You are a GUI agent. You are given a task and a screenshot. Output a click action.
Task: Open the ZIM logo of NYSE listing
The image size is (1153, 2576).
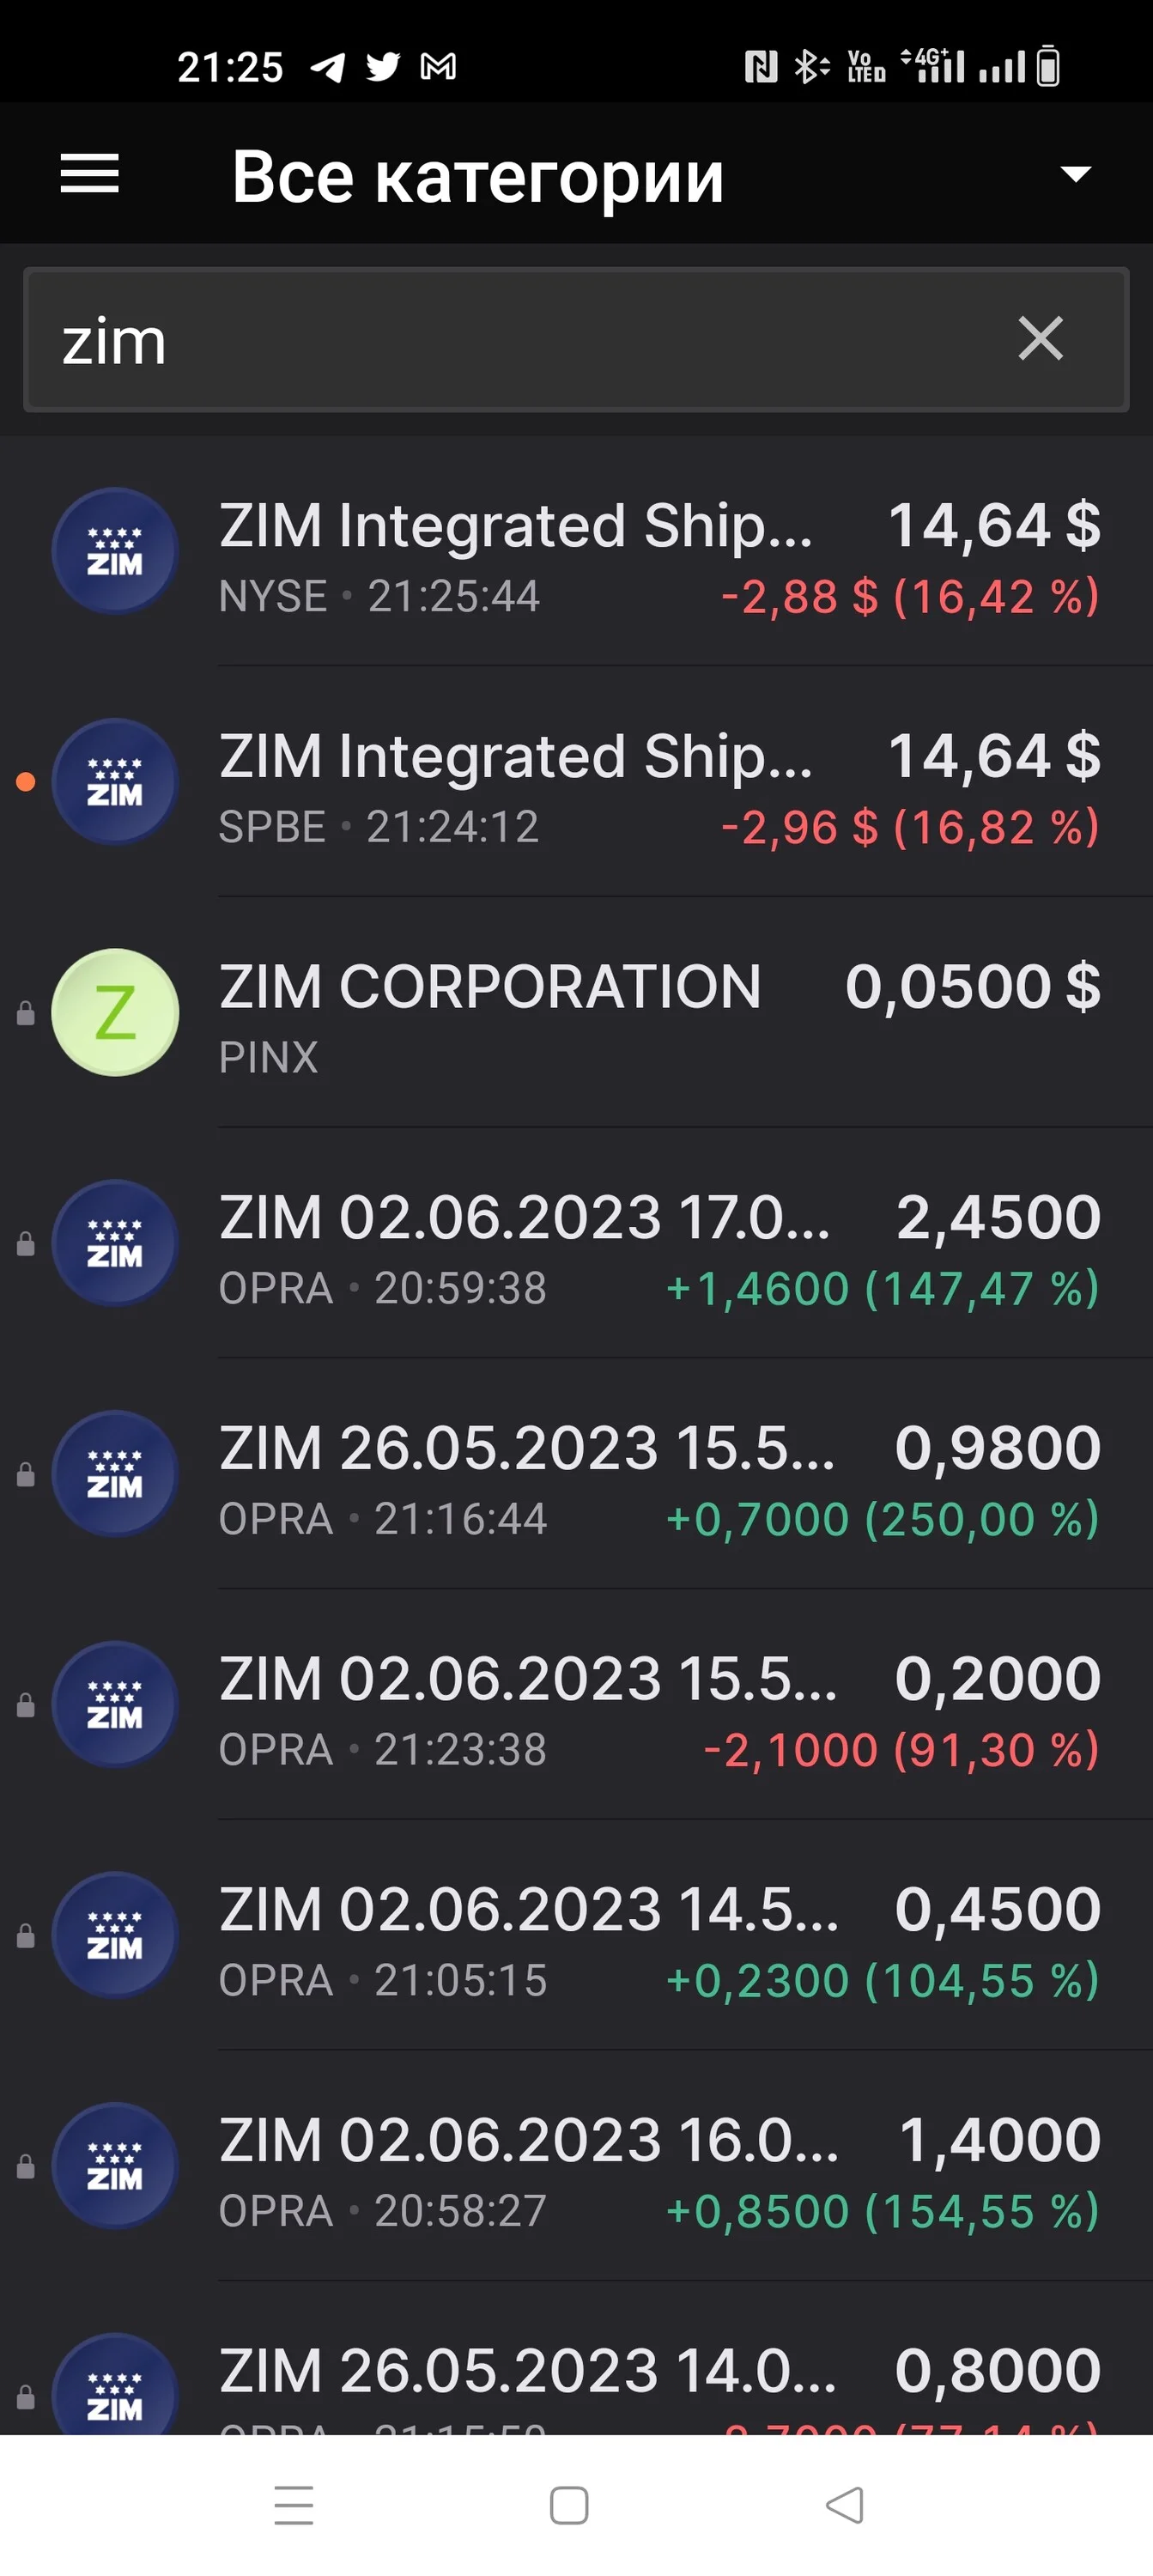point(115,551)
